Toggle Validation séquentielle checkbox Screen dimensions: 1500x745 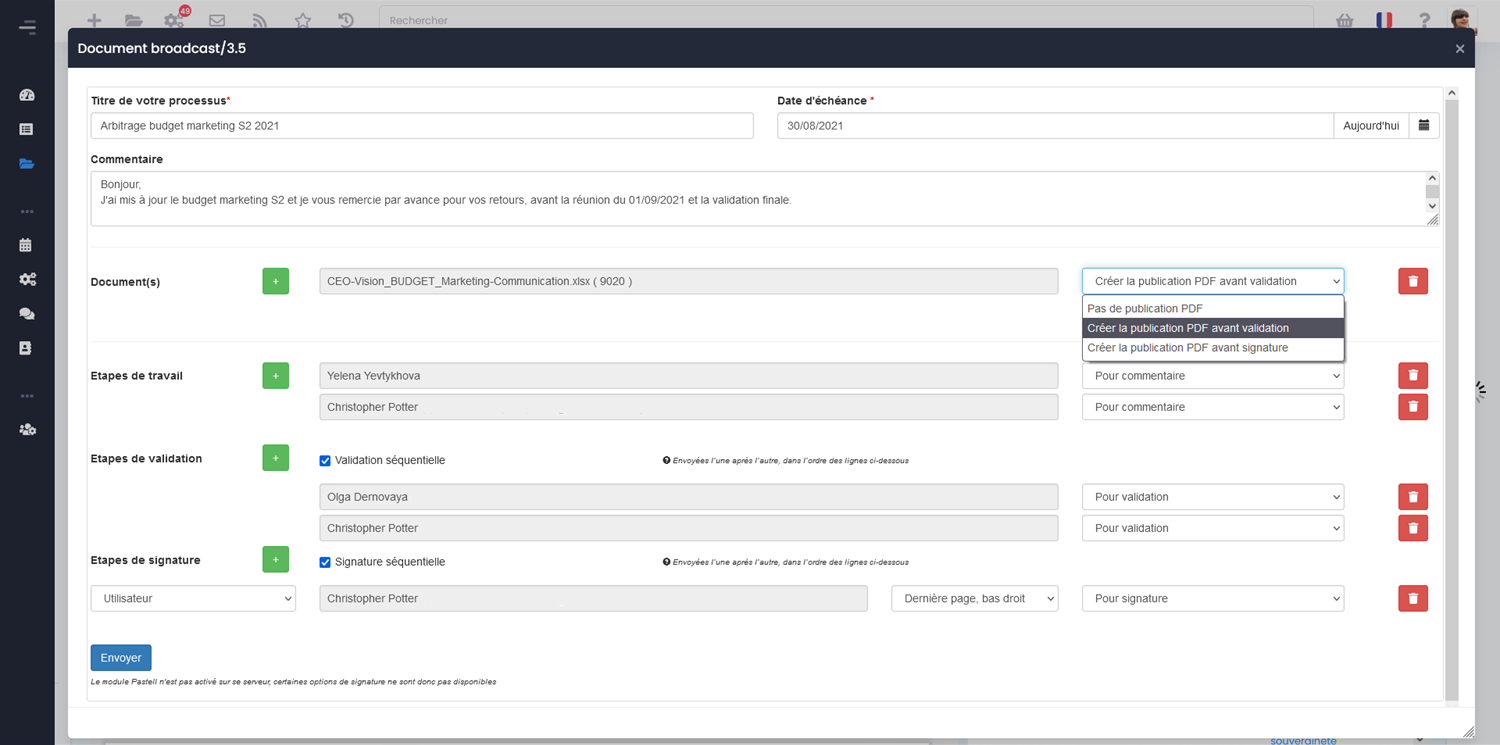[x=325, y=461]
